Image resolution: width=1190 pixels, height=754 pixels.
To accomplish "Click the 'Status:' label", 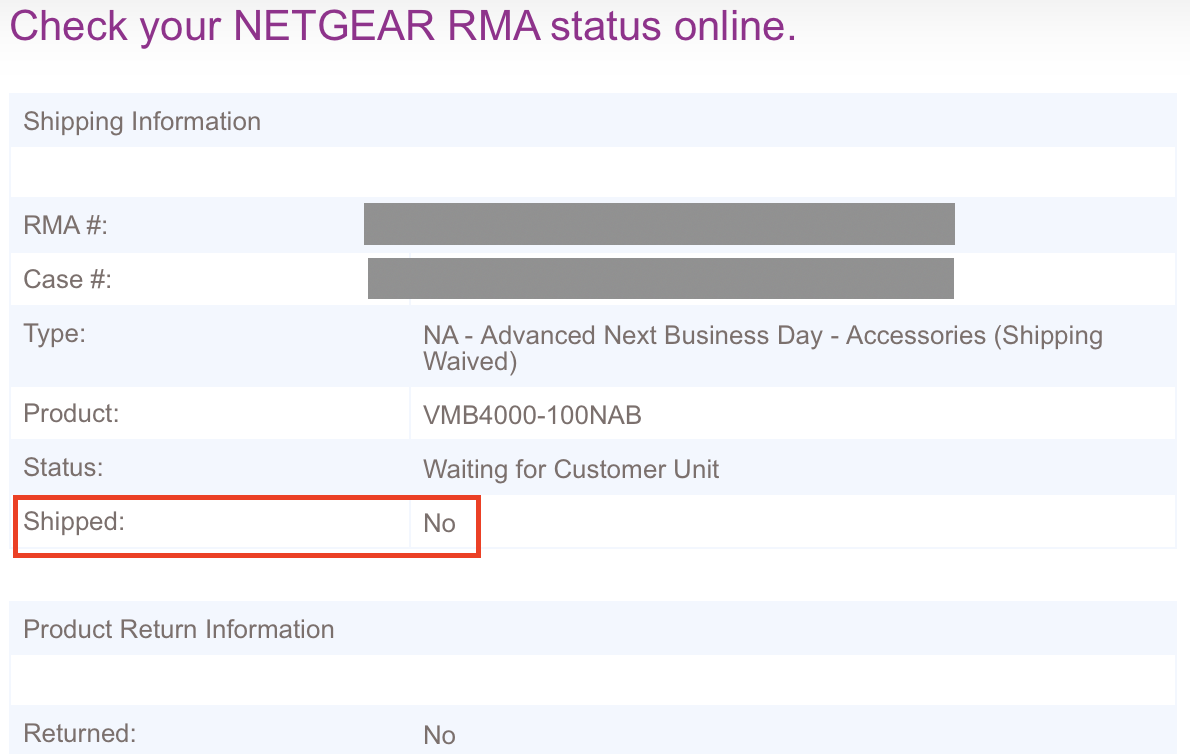I will coord(63,467).
